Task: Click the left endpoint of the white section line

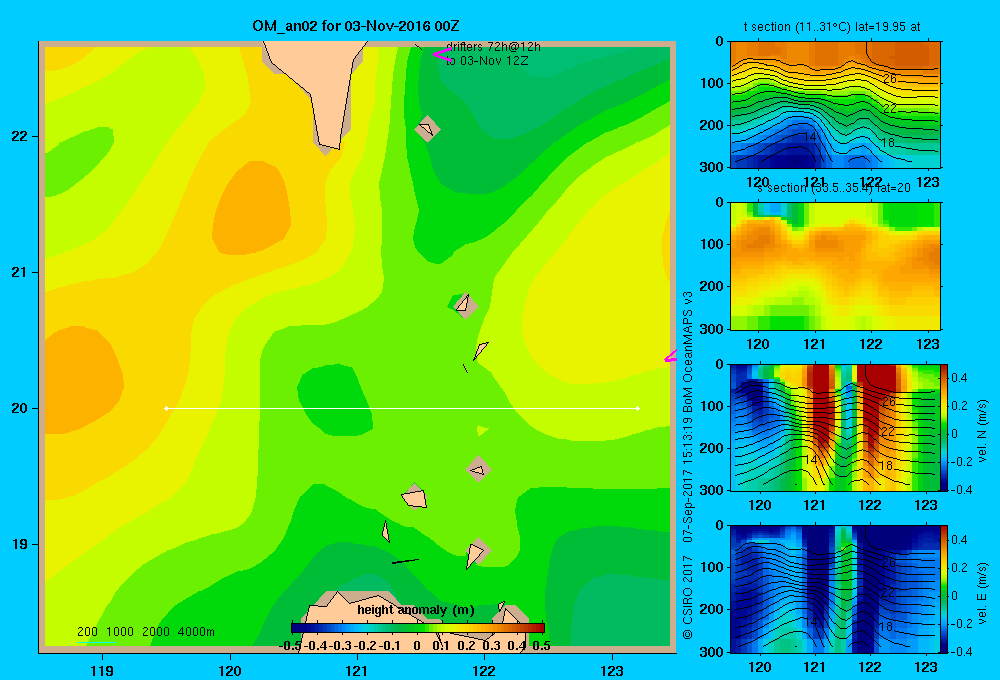Action: click(x=166, y=408)
